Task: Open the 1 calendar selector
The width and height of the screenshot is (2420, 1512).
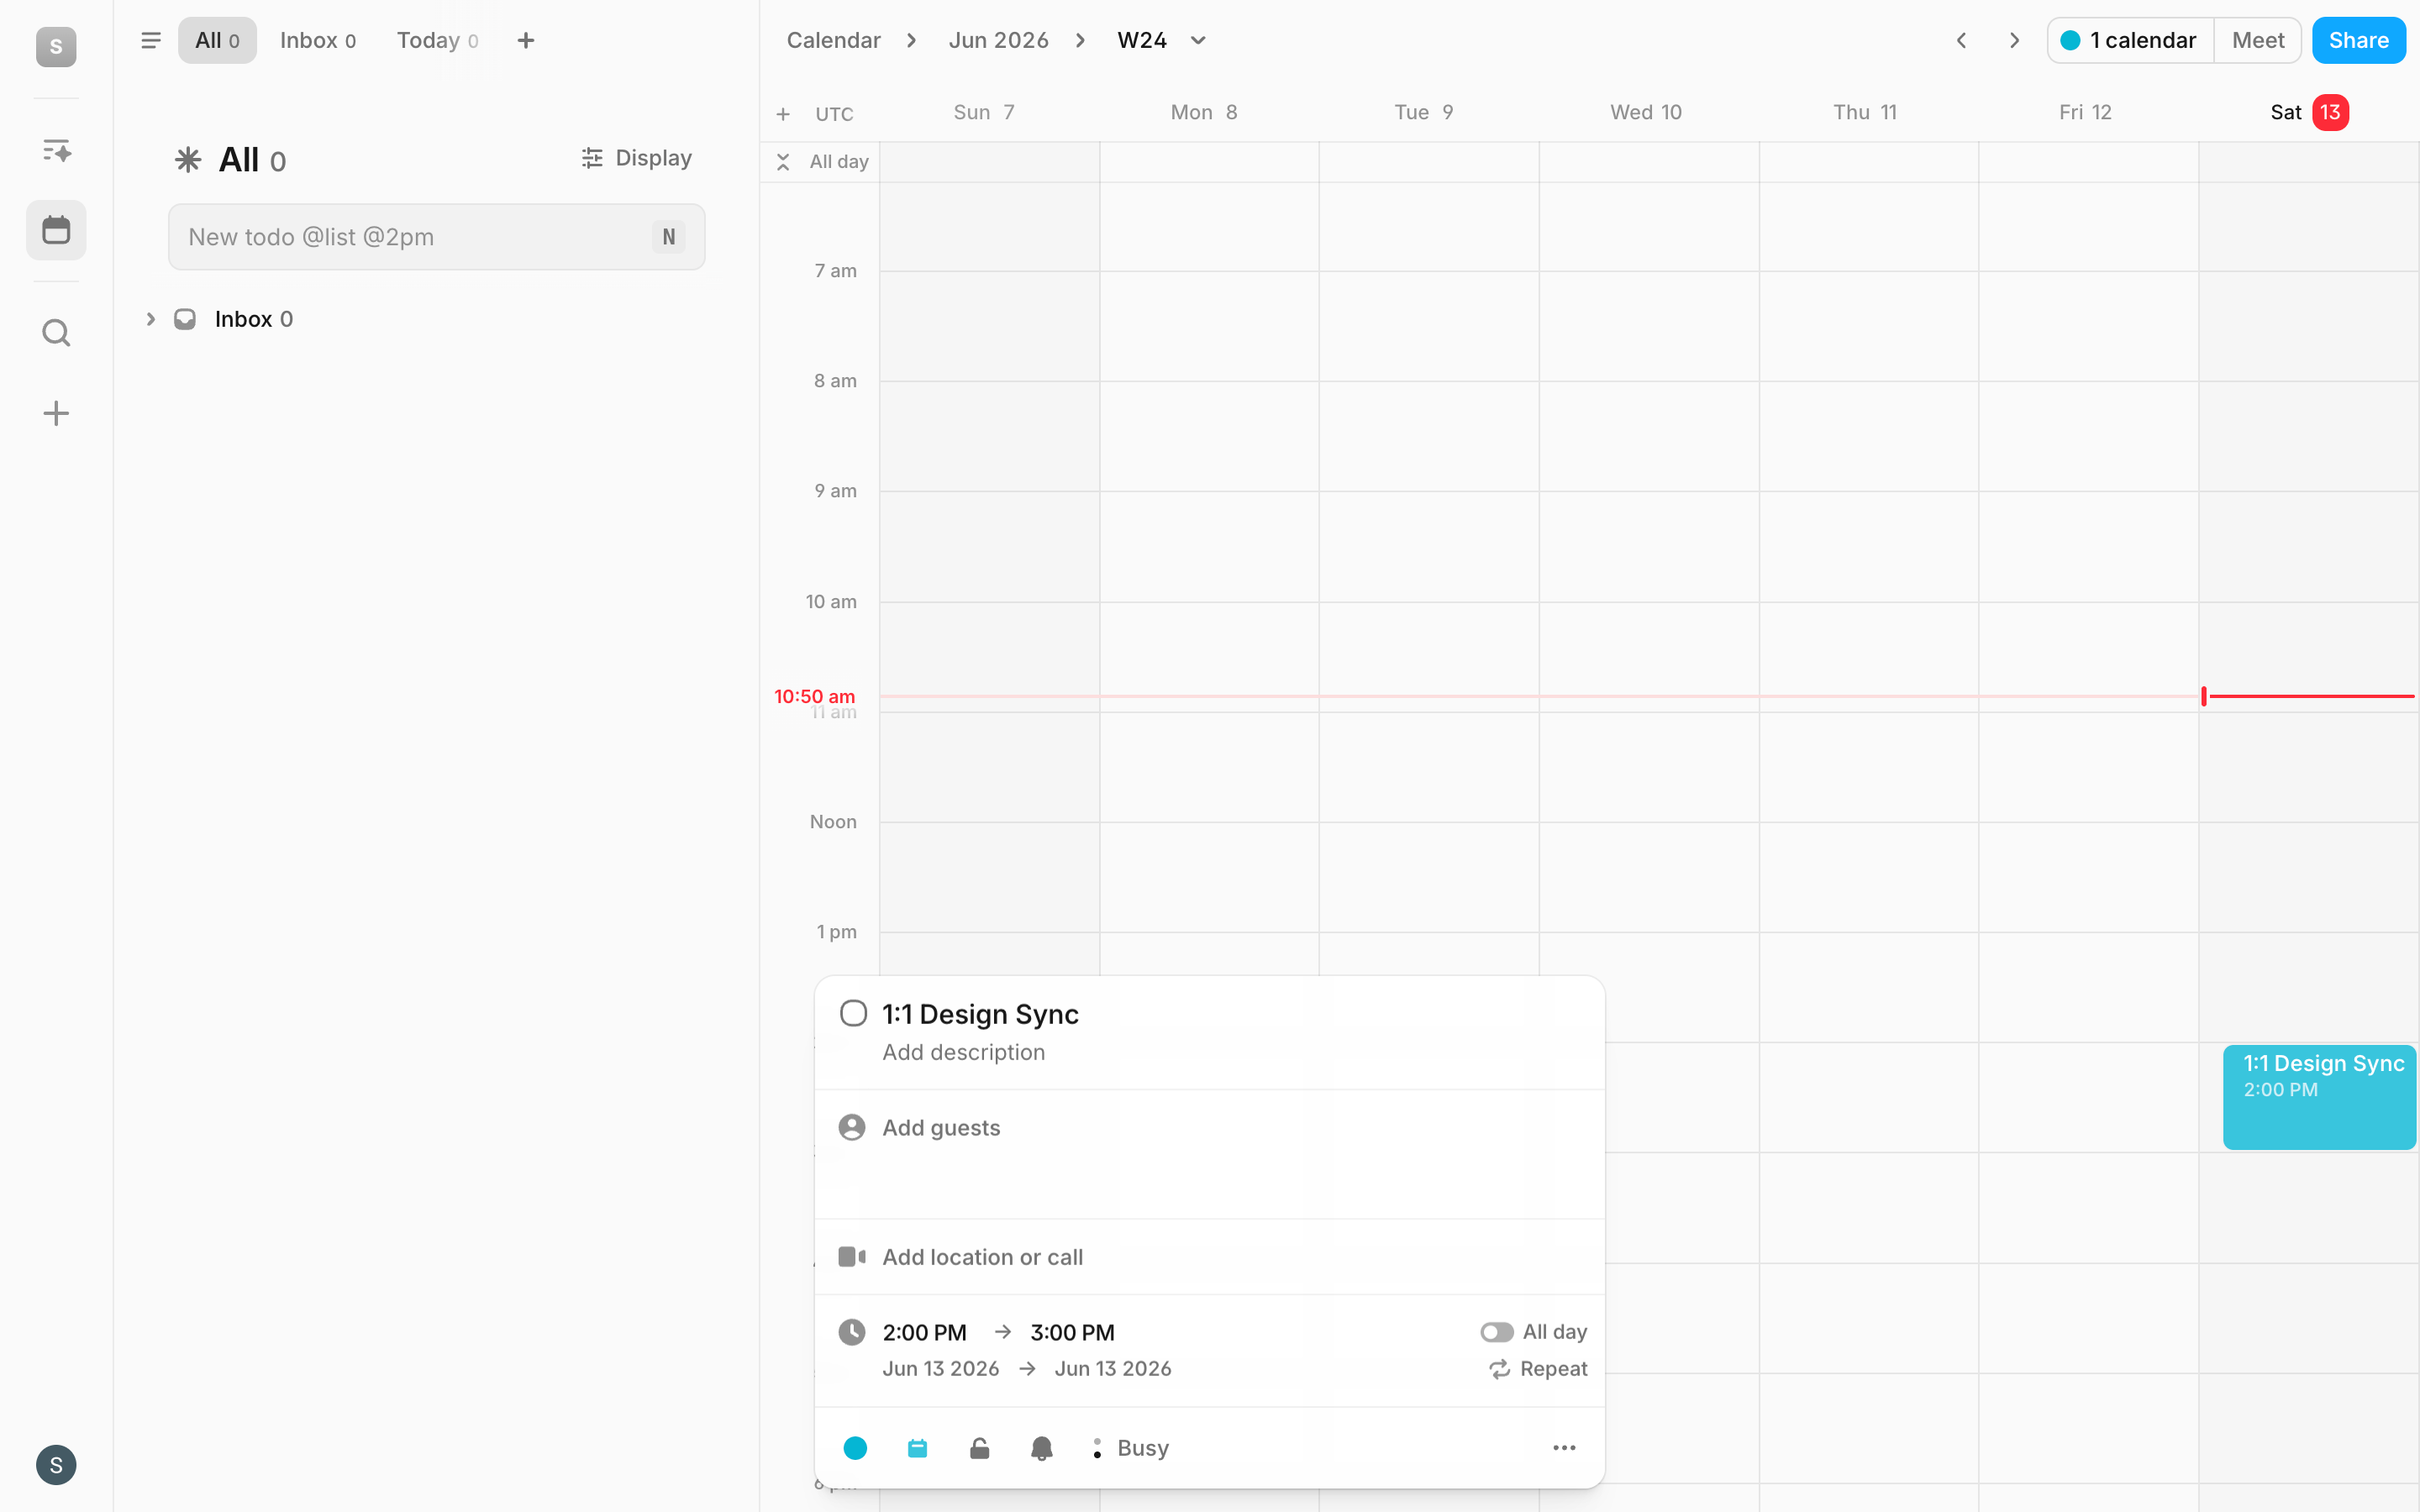Action: pos(2130,40)
